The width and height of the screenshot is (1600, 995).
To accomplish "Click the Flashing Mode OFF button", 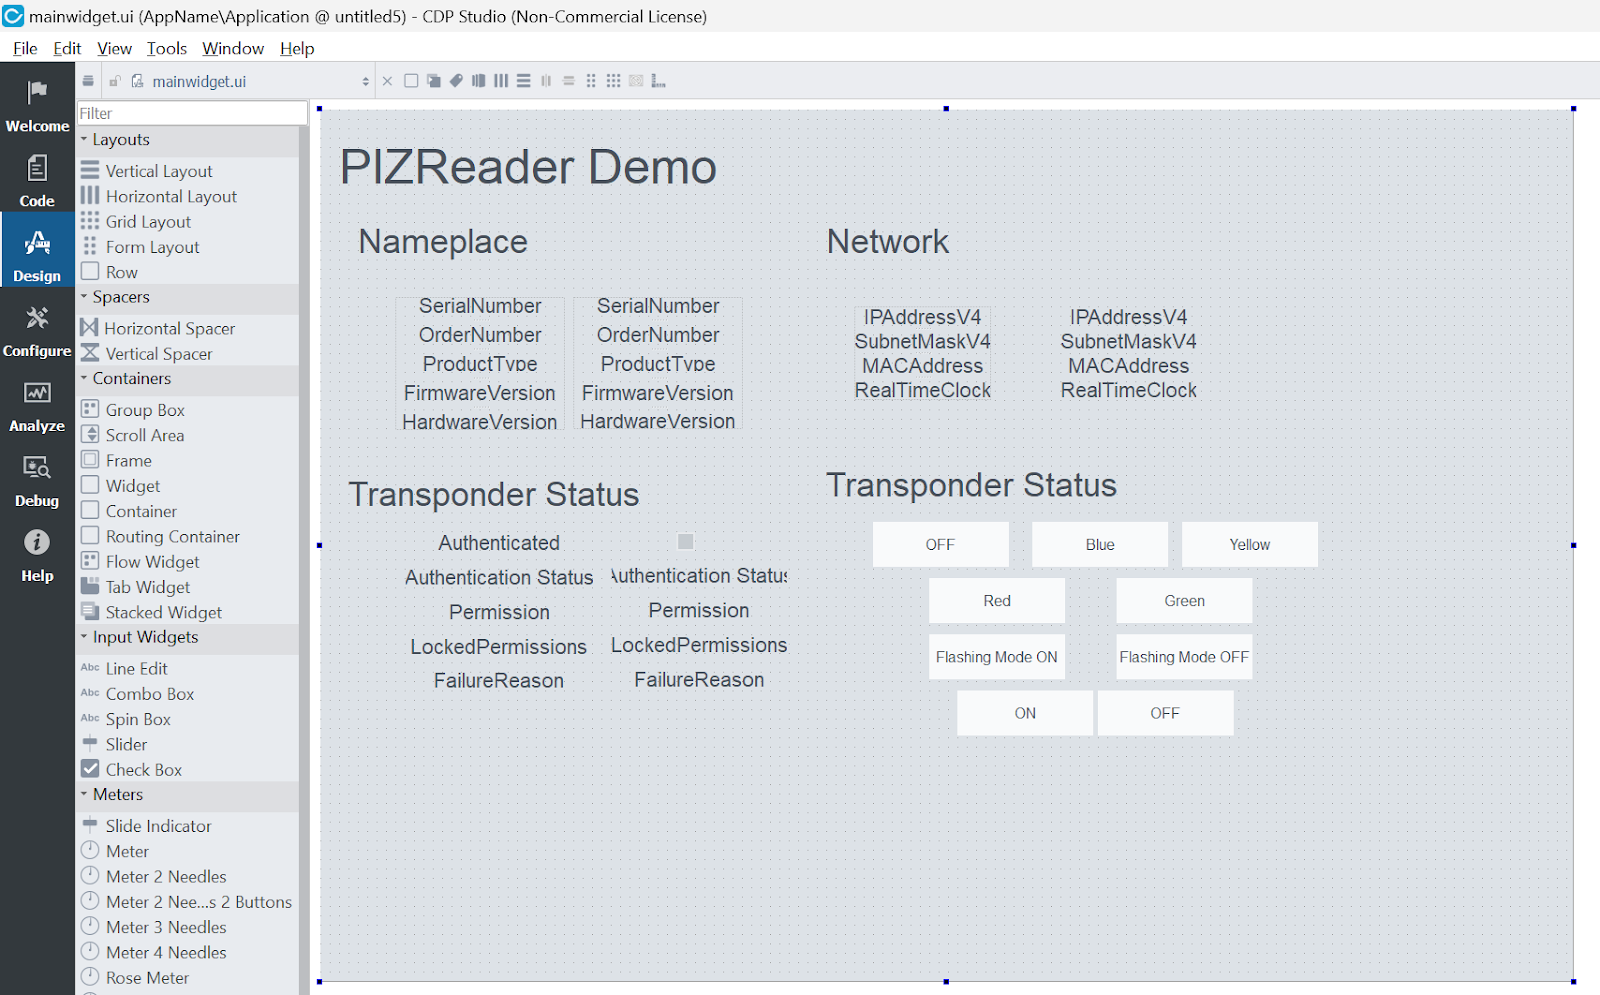I will point(1184,657).
